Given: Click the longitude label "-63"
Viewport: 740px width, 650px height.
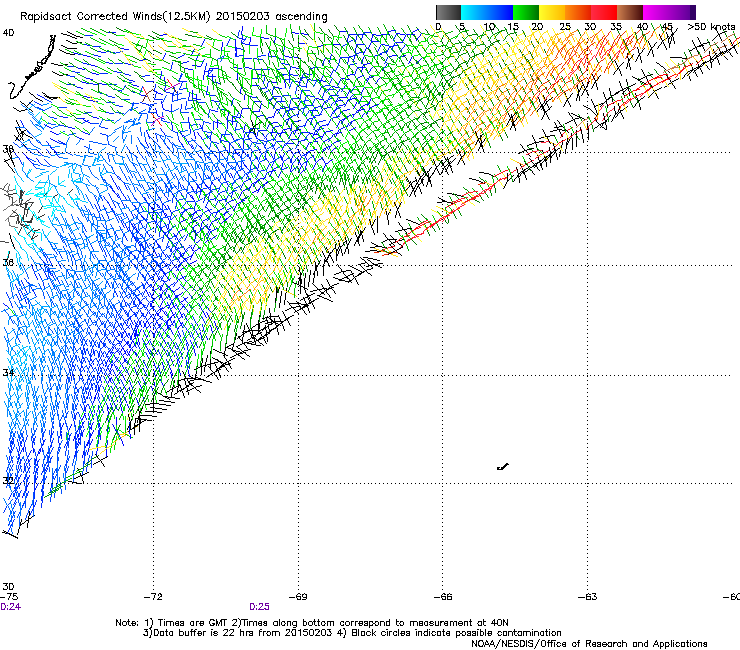Looking at the screenshot, I should coord(588,596).
